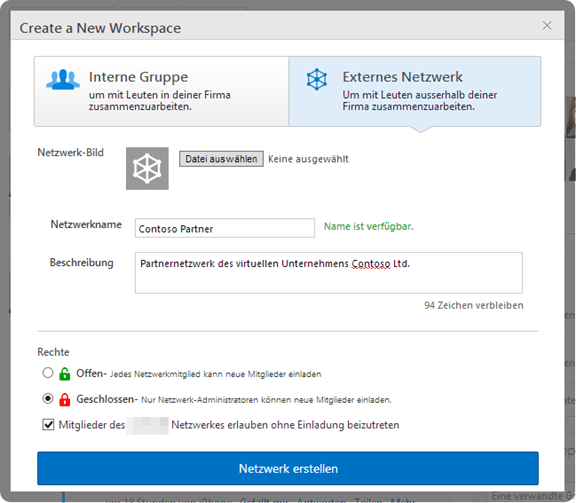576x503 pixels.
Task: Click the 94 Zeichen verbleiben counter
Action: coord(474,305)
